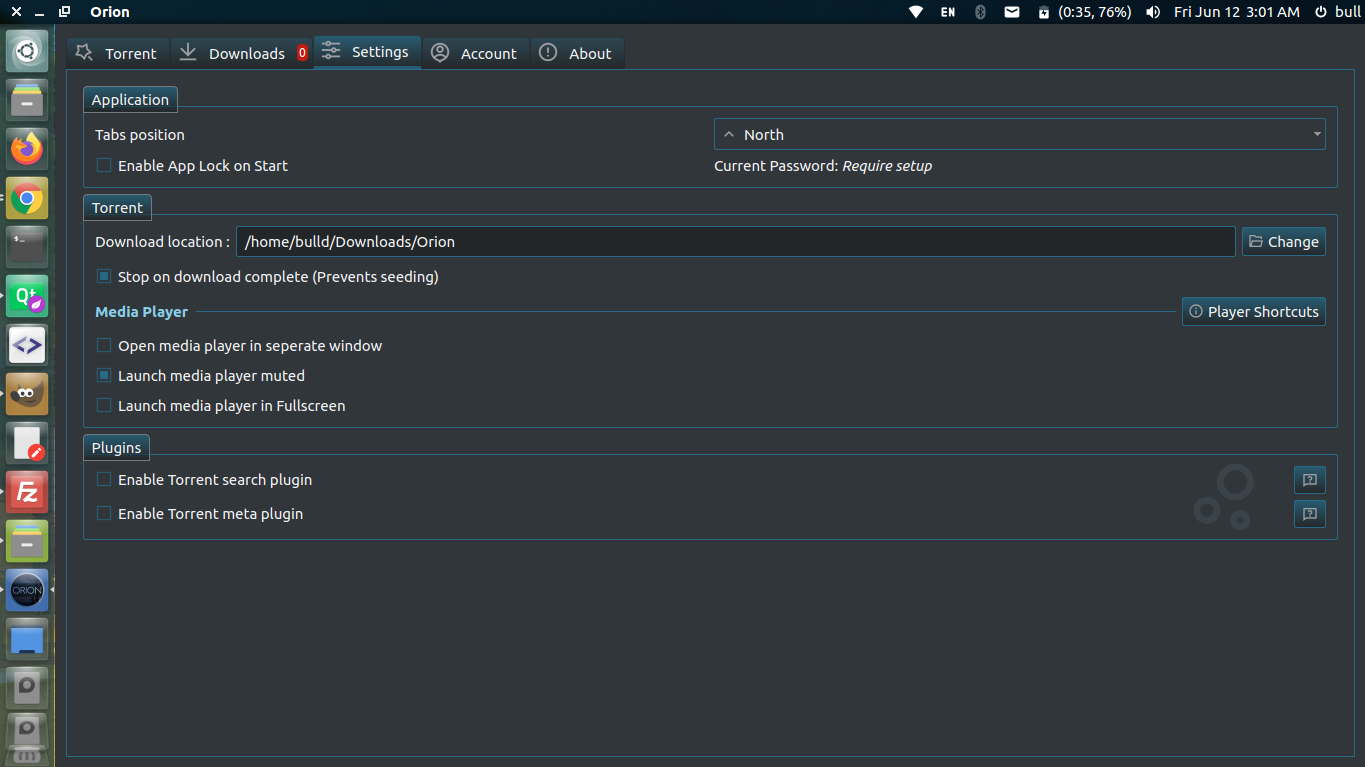Open Player Shortcuts
Viewport: 1365px width, 767px height.
pyautogui.click(x=1253, y=311)
